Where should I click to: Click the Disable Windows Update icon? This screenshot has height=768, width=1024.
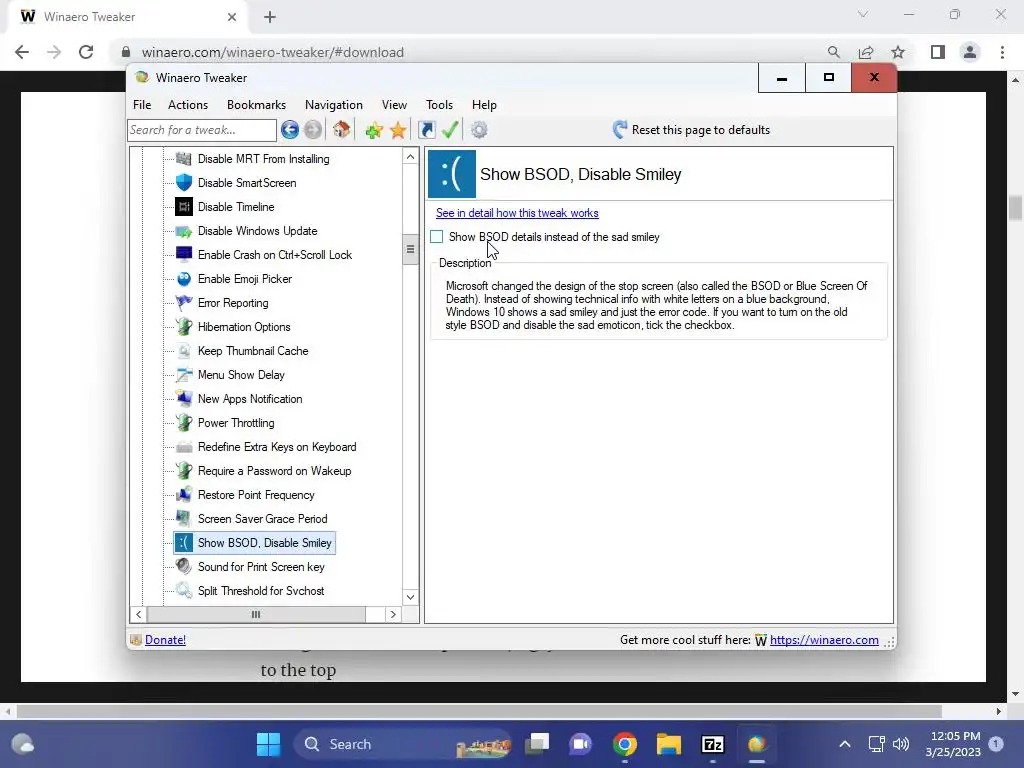[184, 231]
